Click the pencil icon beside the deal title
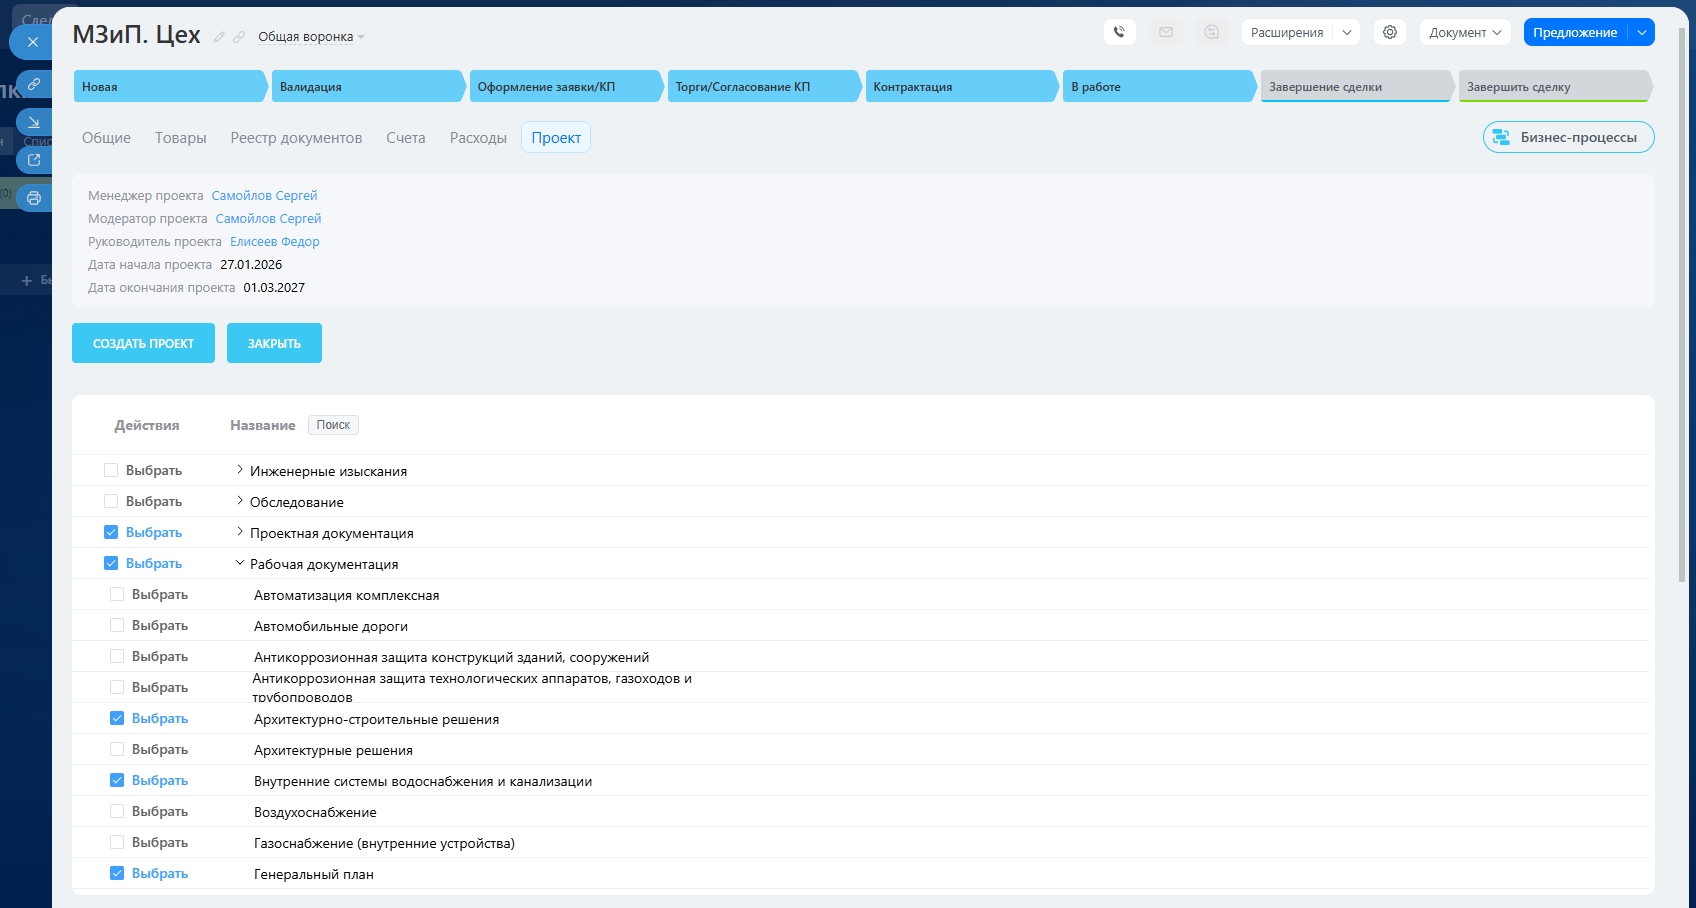Viewport: 1696px width, 908px height. click(219, 37)
